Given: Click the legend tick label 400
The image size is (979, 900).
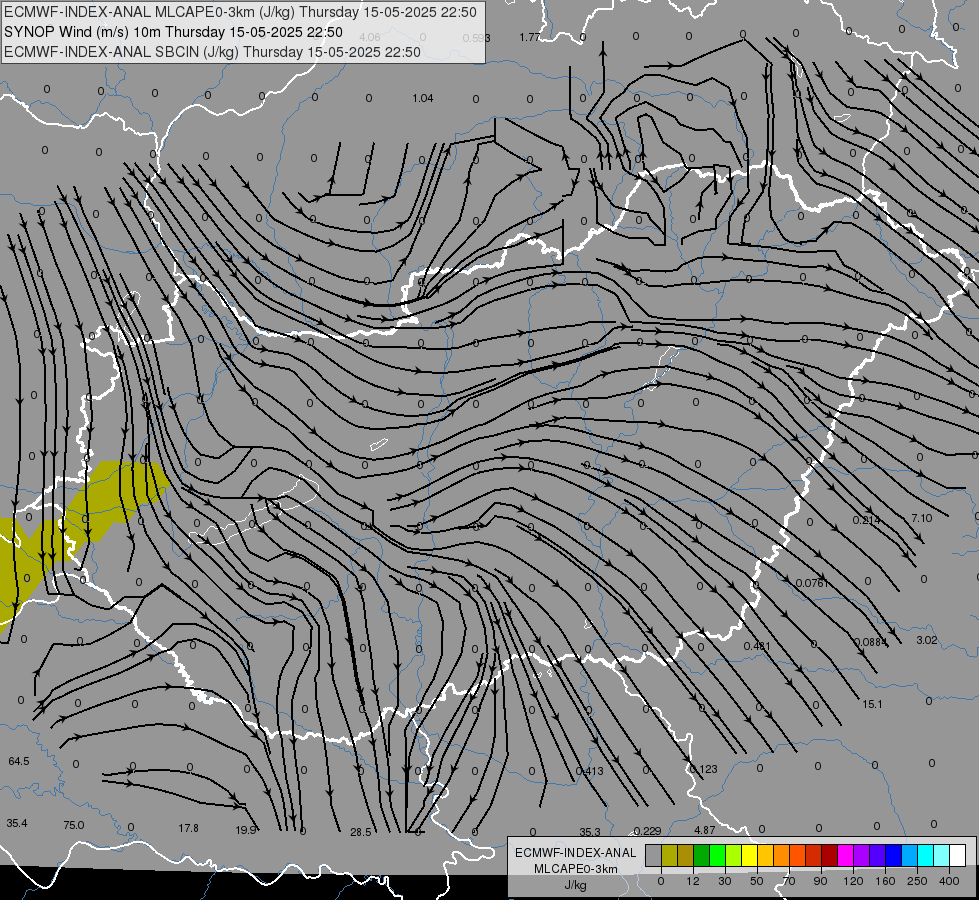Looking at the screenshot, I should [949, 881].
